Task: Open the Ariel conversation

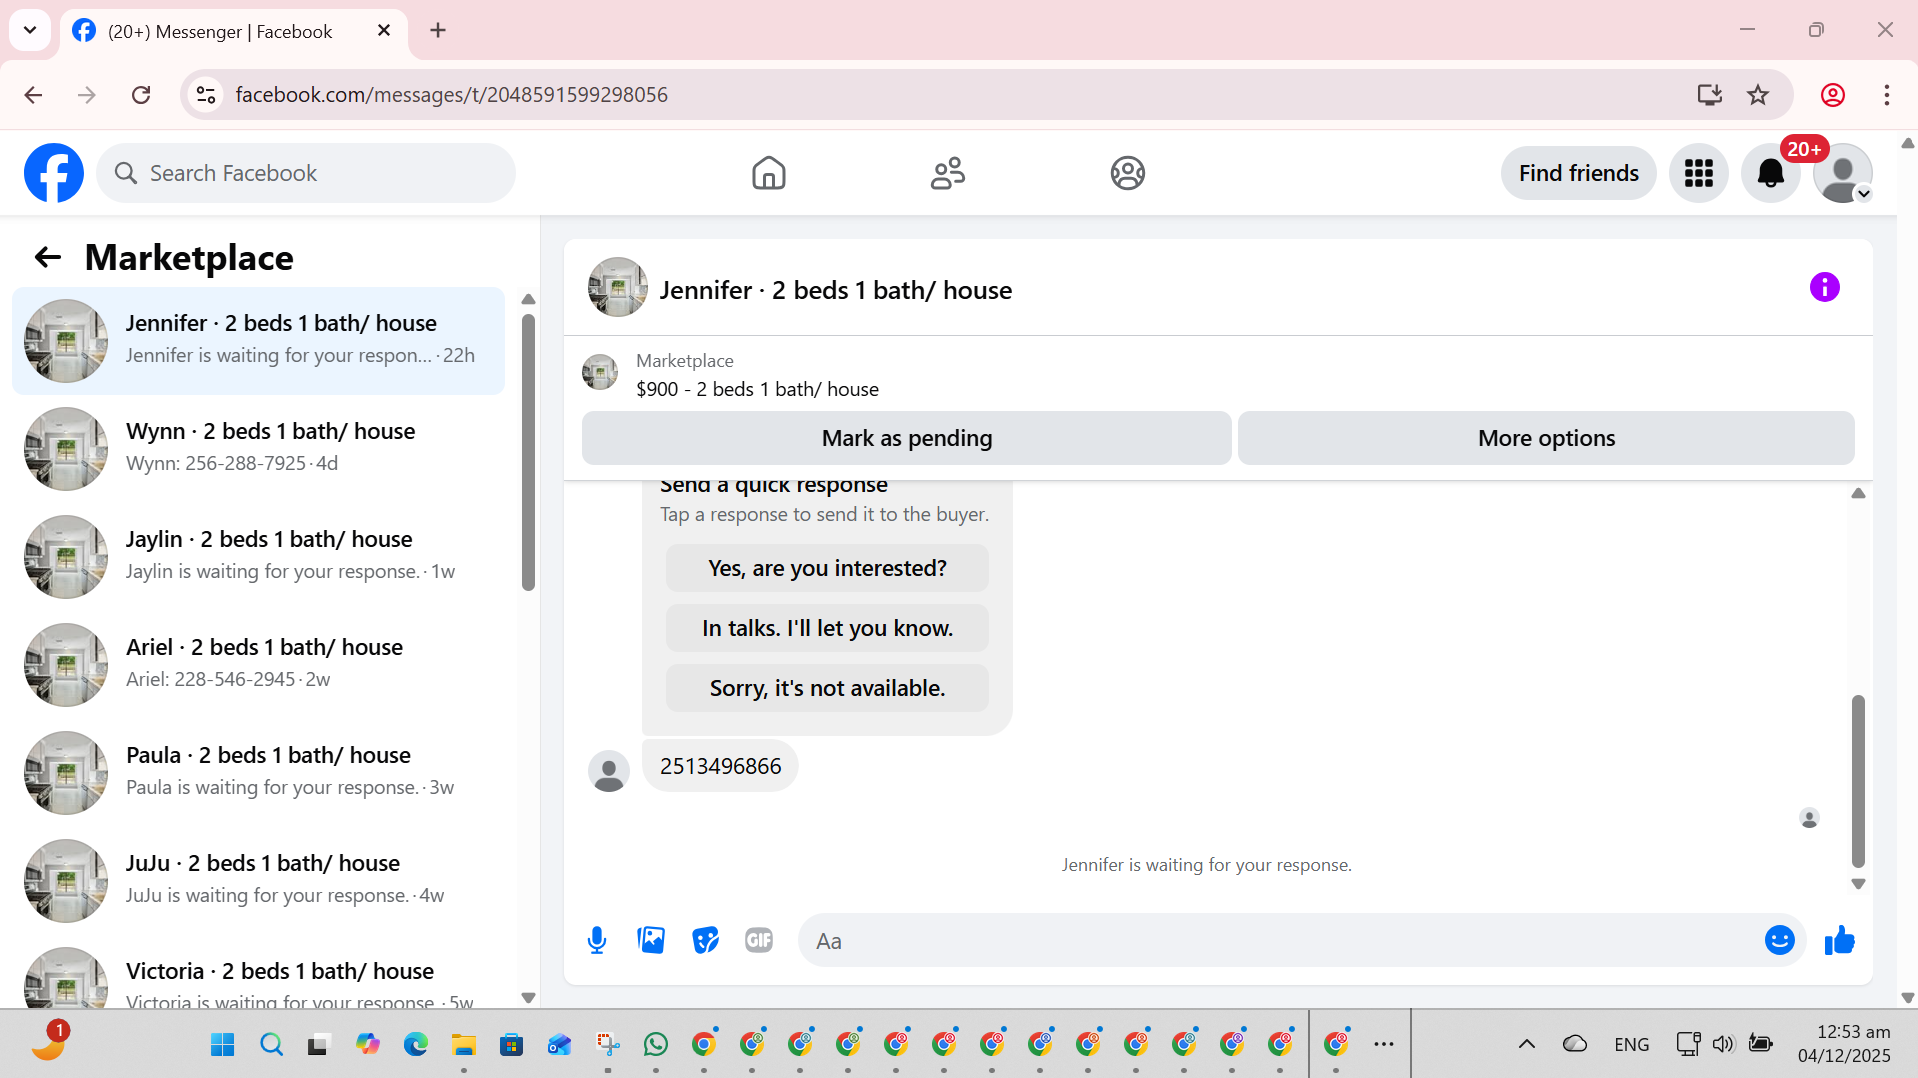Action: click(x=258, y=665)
